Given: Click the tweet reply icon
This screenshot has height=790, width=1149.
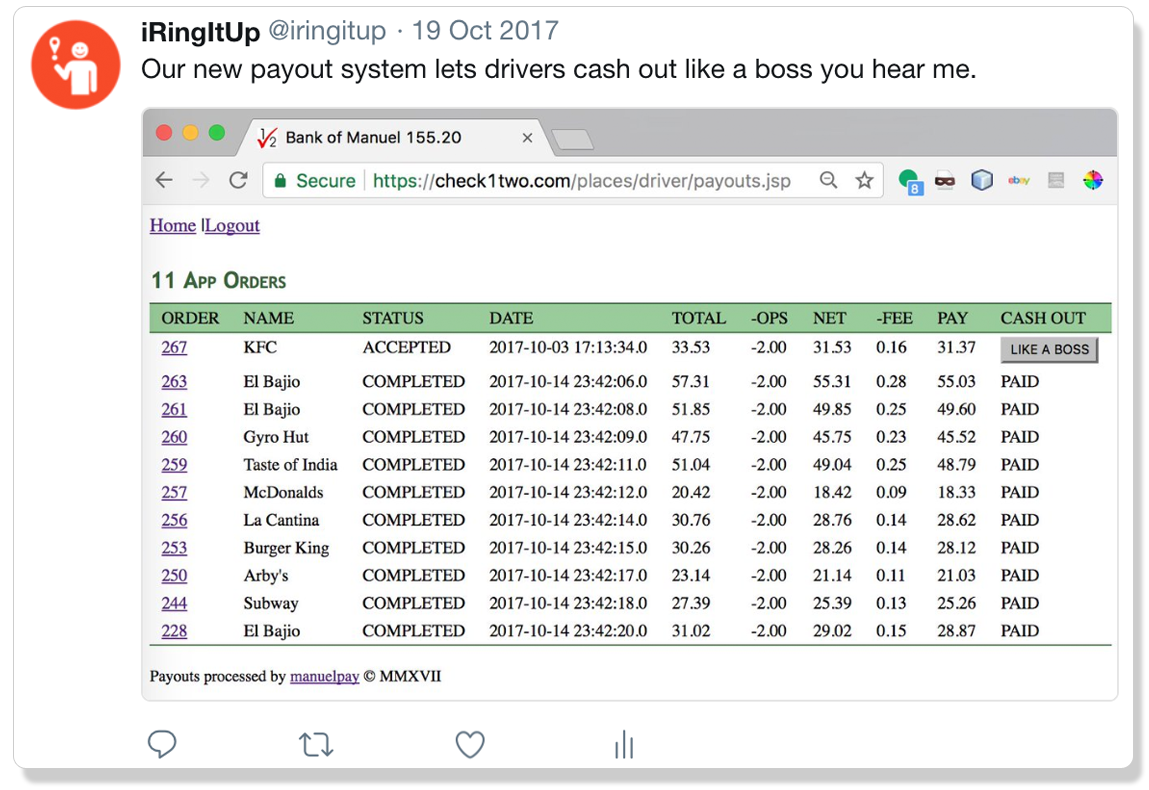Looking at the screenshot, I should point(162,744).
